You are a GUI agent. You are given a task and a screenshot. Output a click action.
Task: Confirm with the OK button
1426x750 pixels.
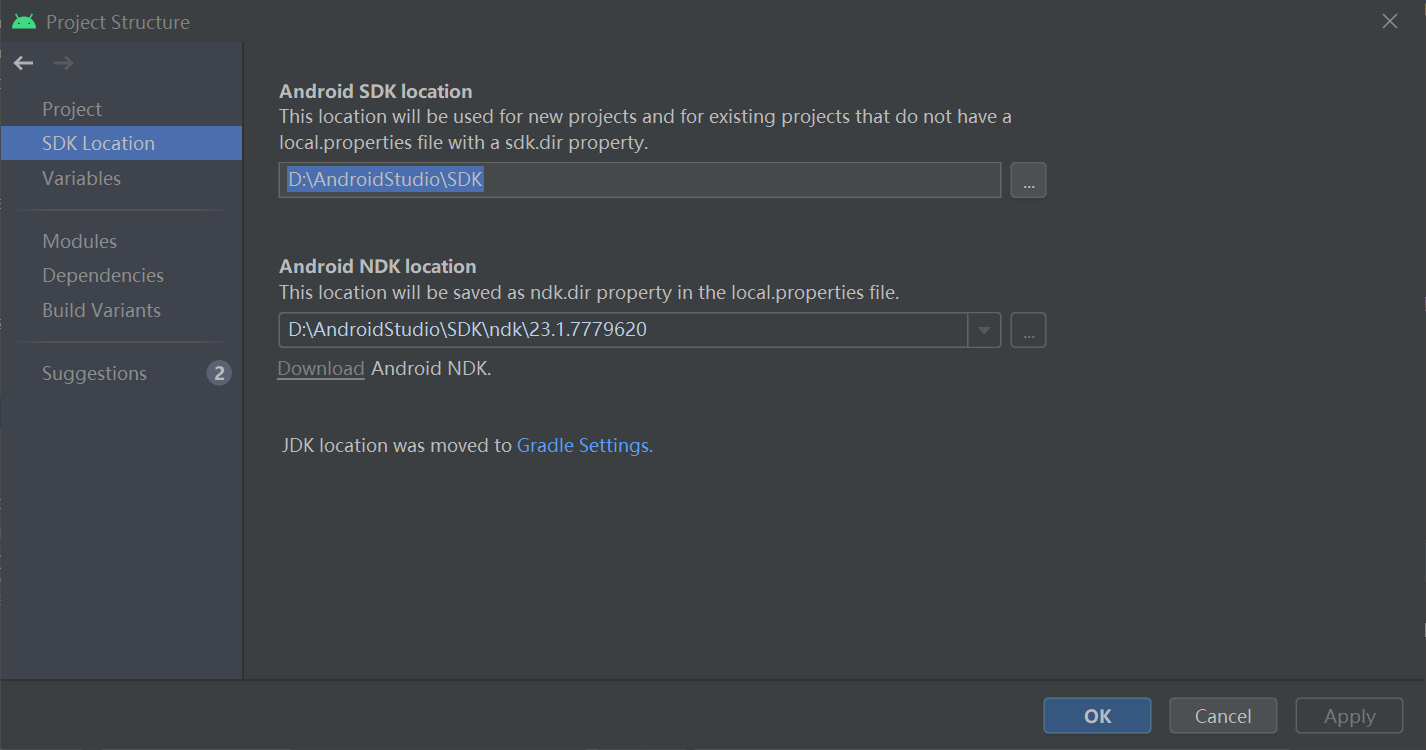(1097, 716)
